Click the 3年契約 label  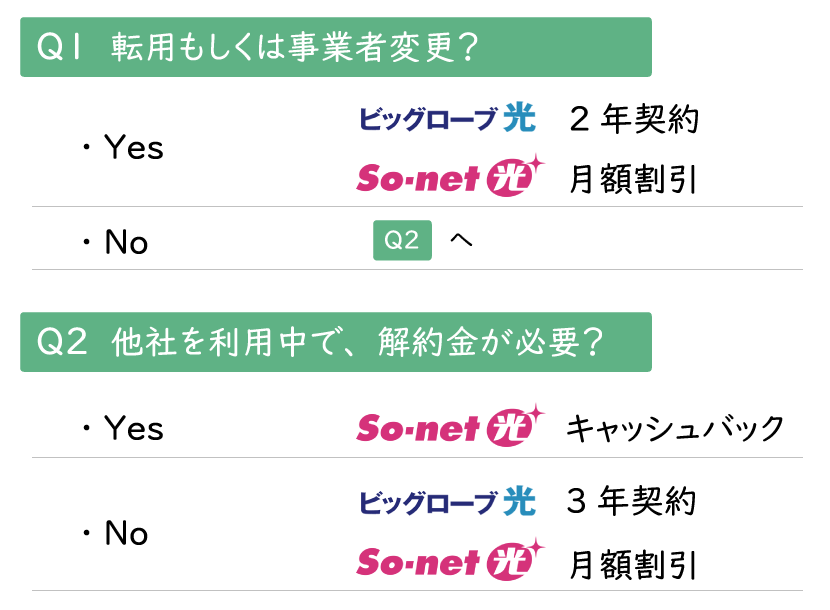pyautogui.click(x=631, y=500)
